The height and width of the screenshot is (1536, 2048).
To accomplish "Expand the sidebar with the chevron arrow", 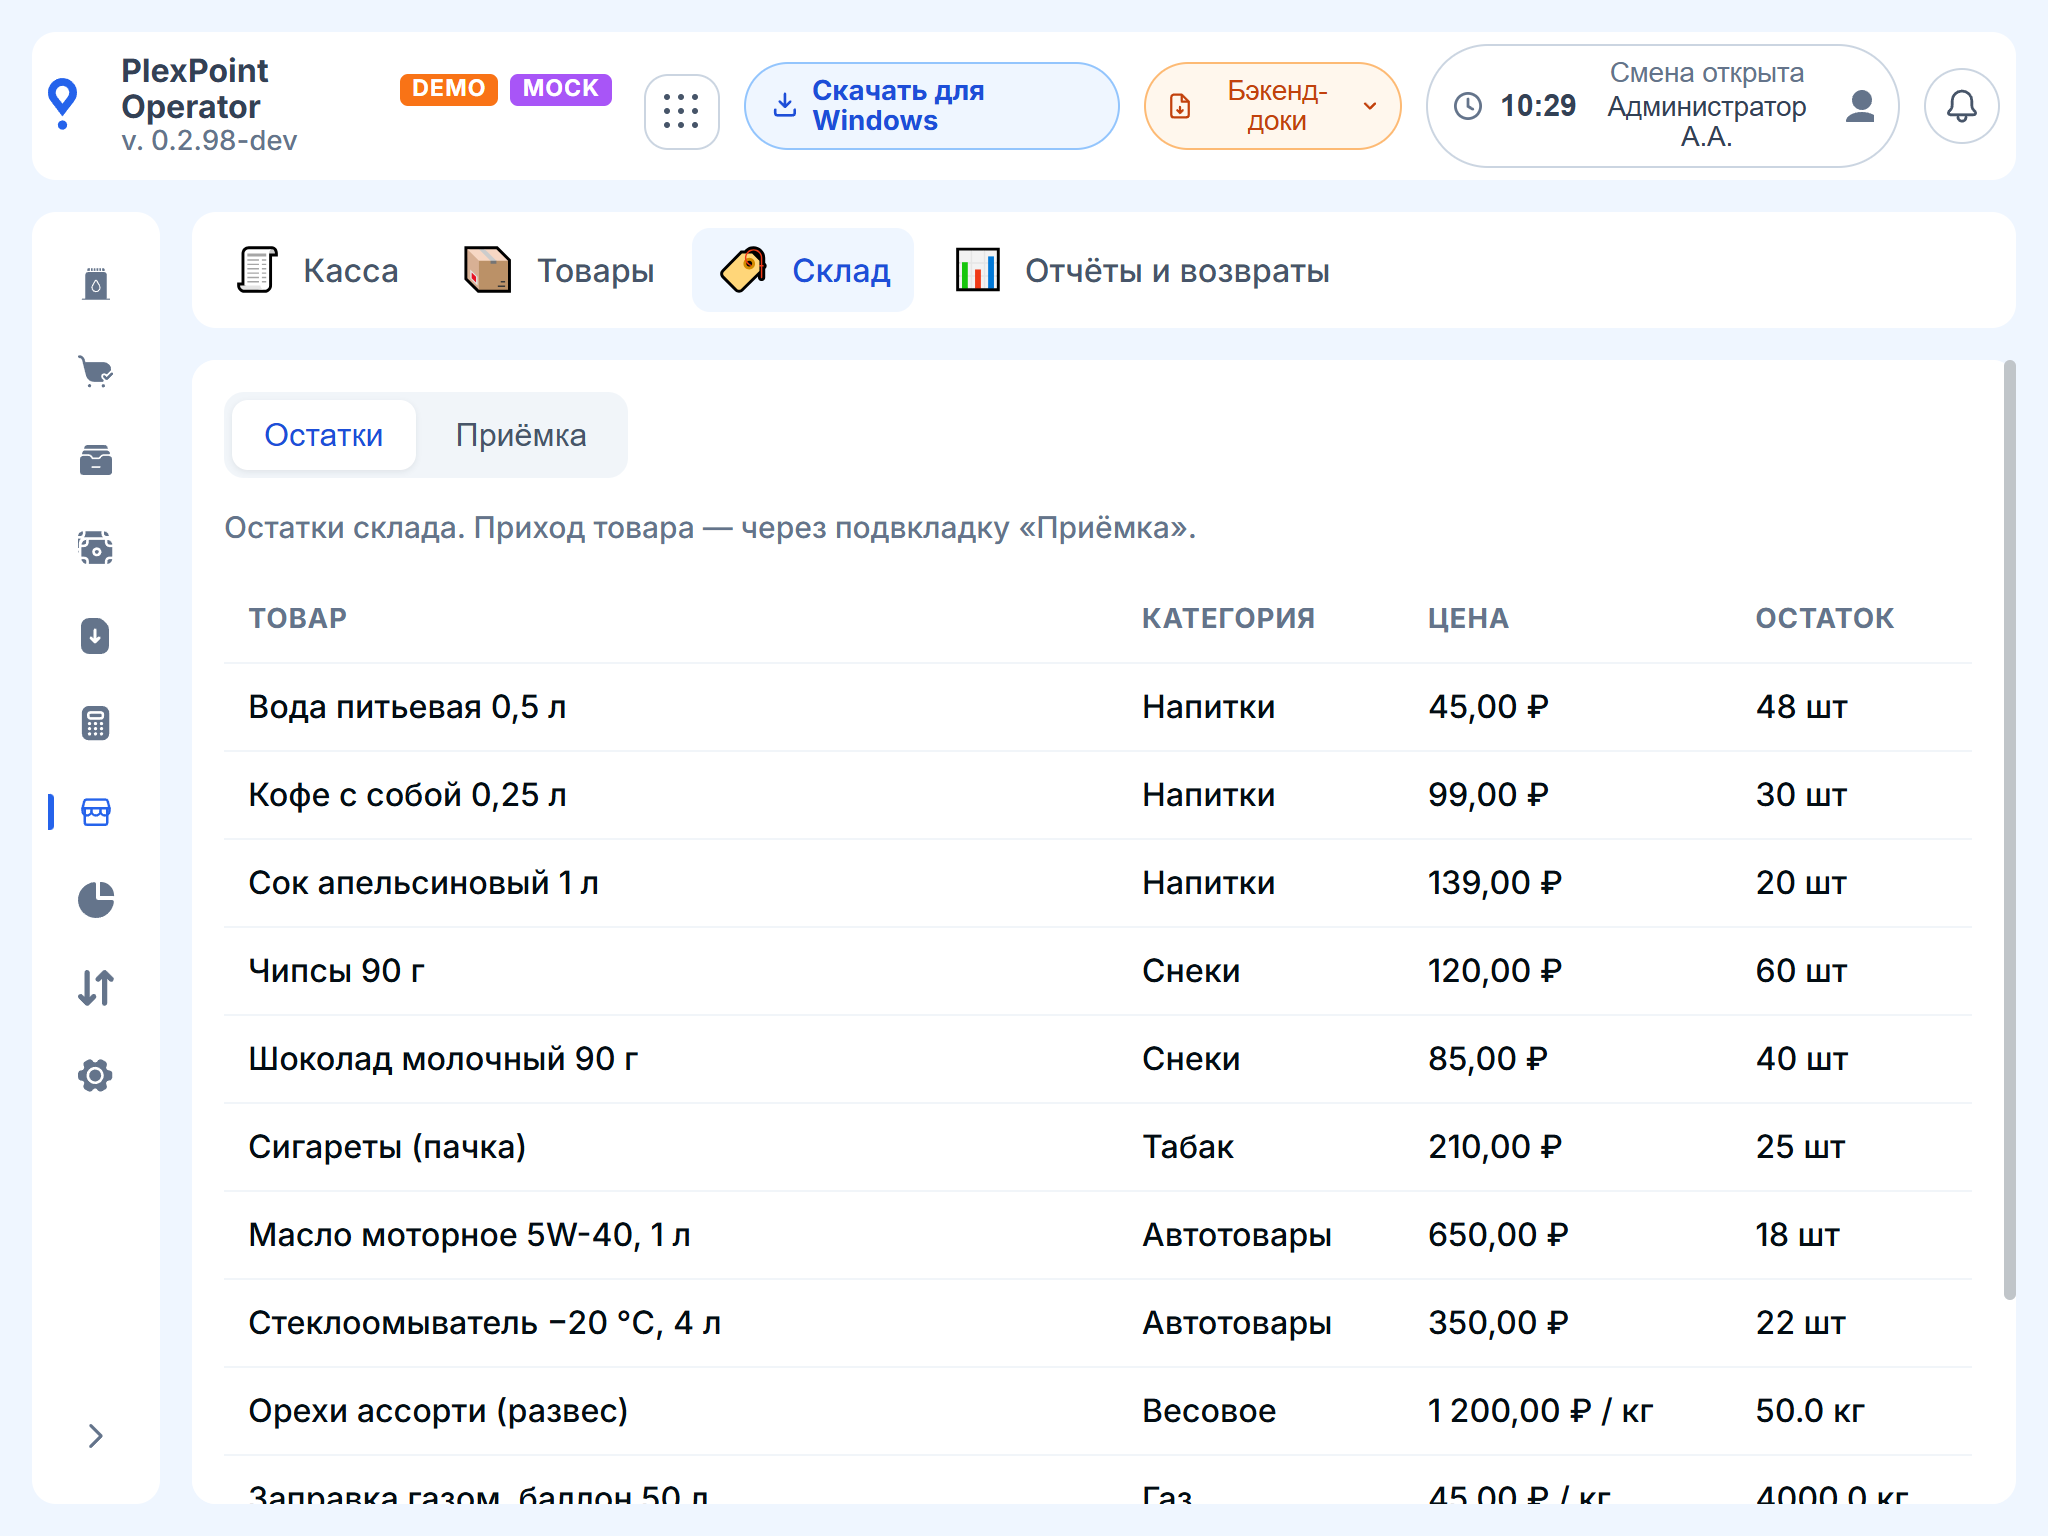I will click(96, 1436).
